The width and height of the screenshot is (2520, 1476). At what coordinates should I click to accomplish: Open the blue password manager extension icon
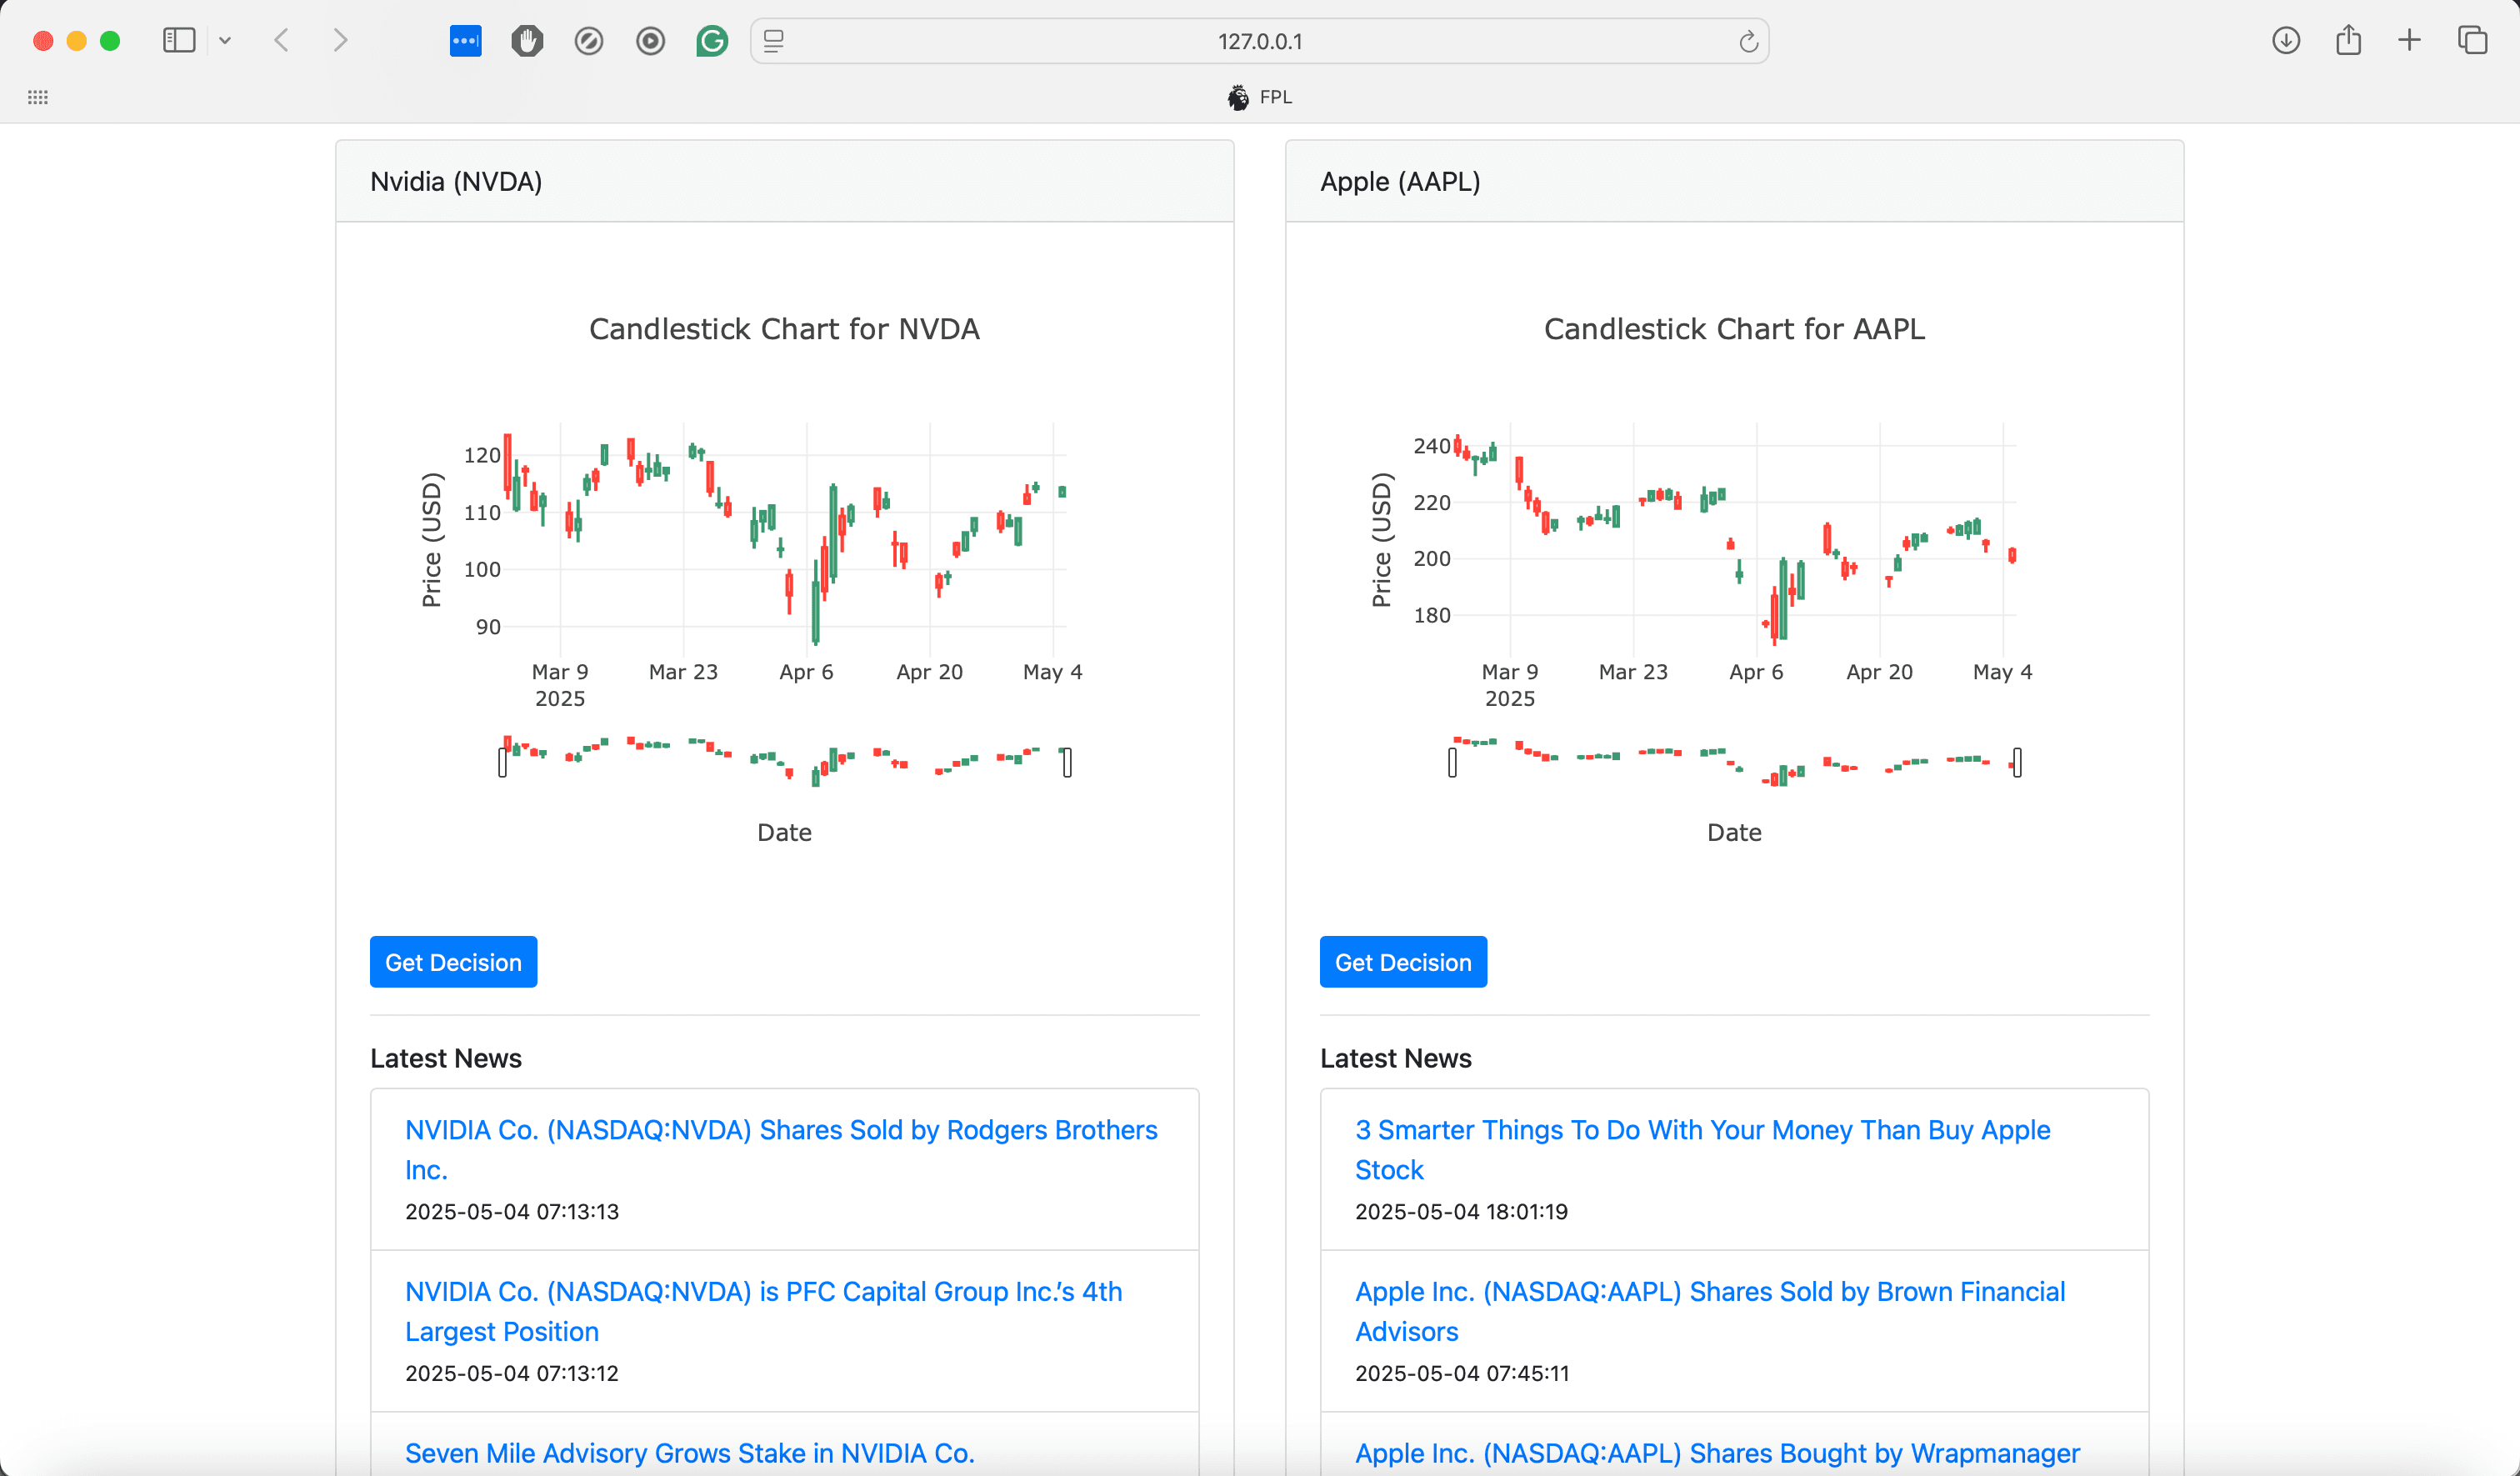(465, 41)
